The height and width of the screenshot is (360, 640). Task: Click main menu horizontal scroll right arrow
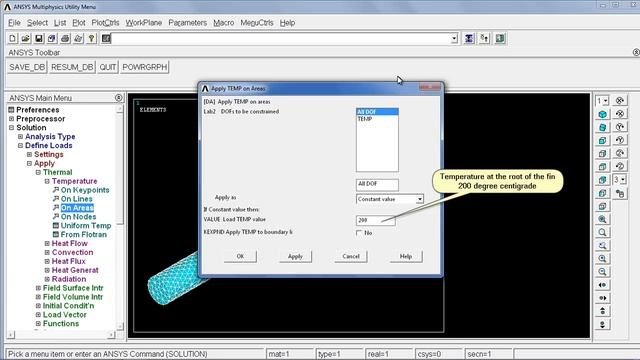click(x=111, y=335)
